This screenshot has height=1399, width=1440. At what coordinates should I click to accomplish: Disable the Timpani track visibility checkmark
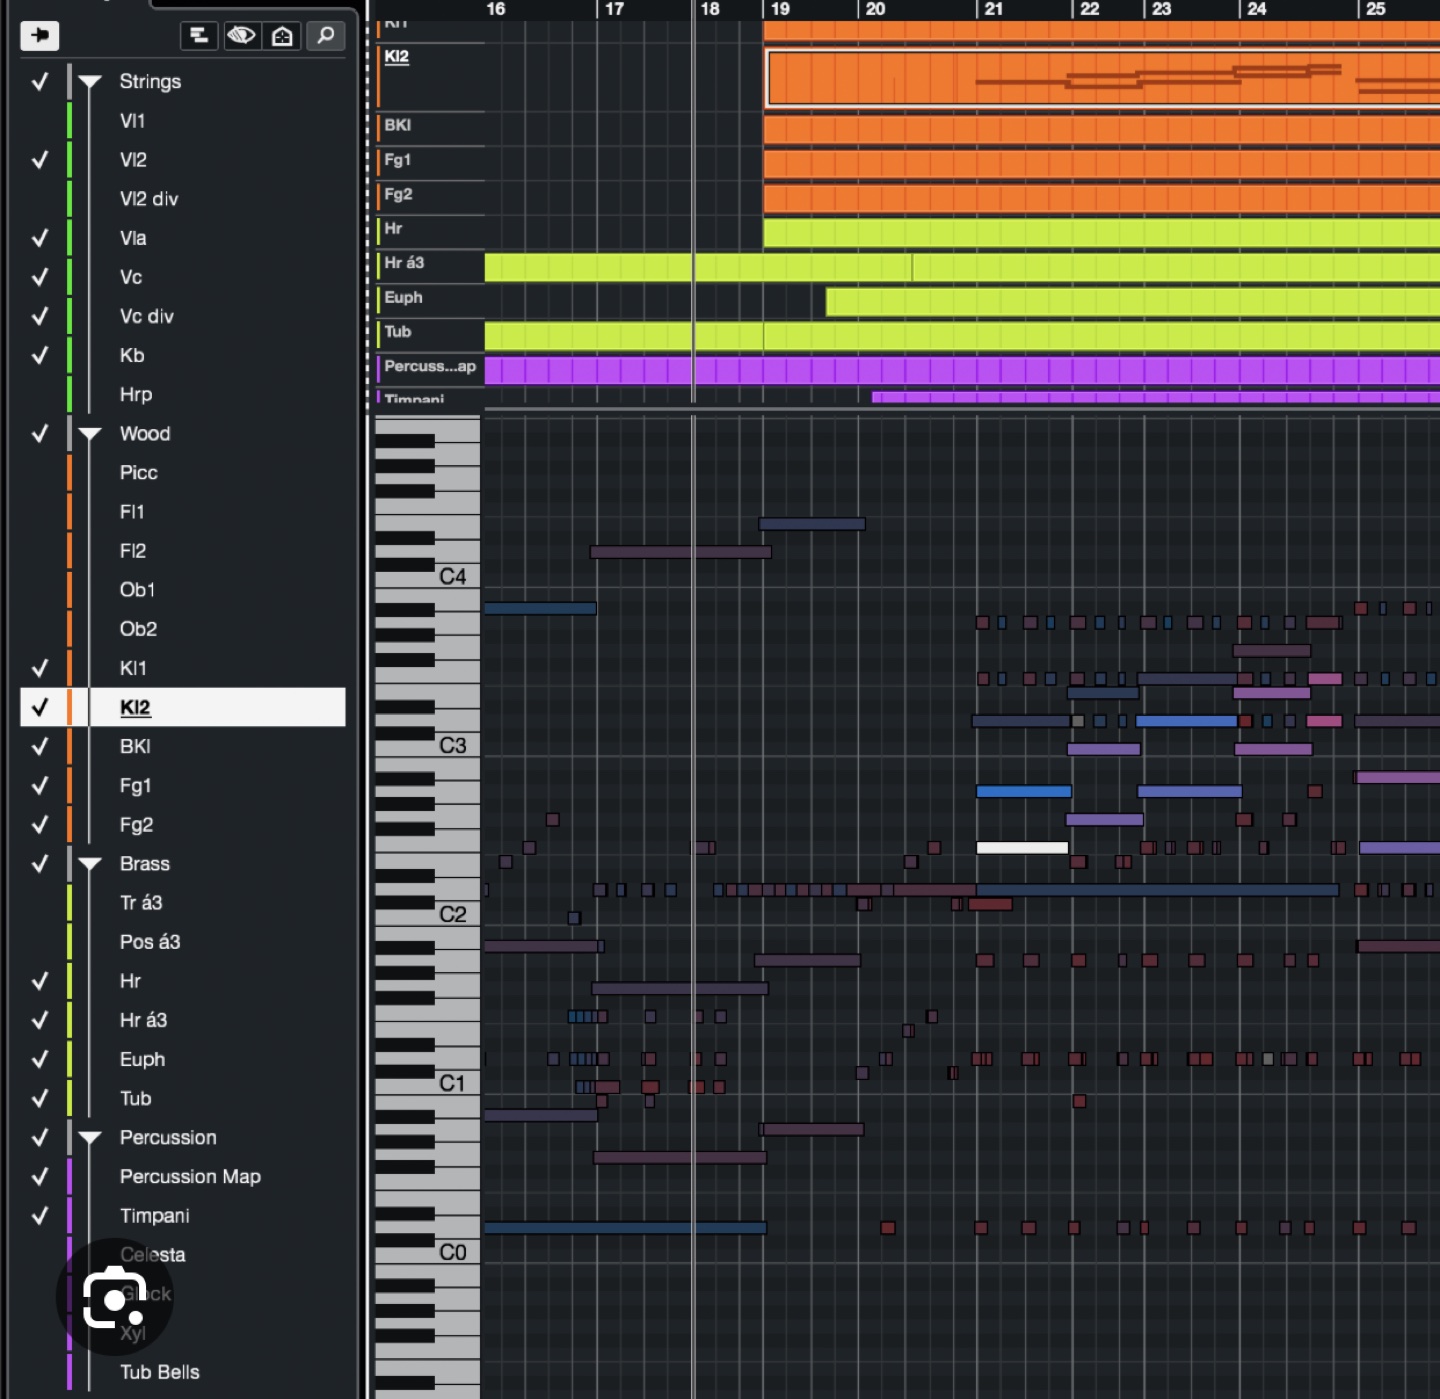tap(40, 1216)
